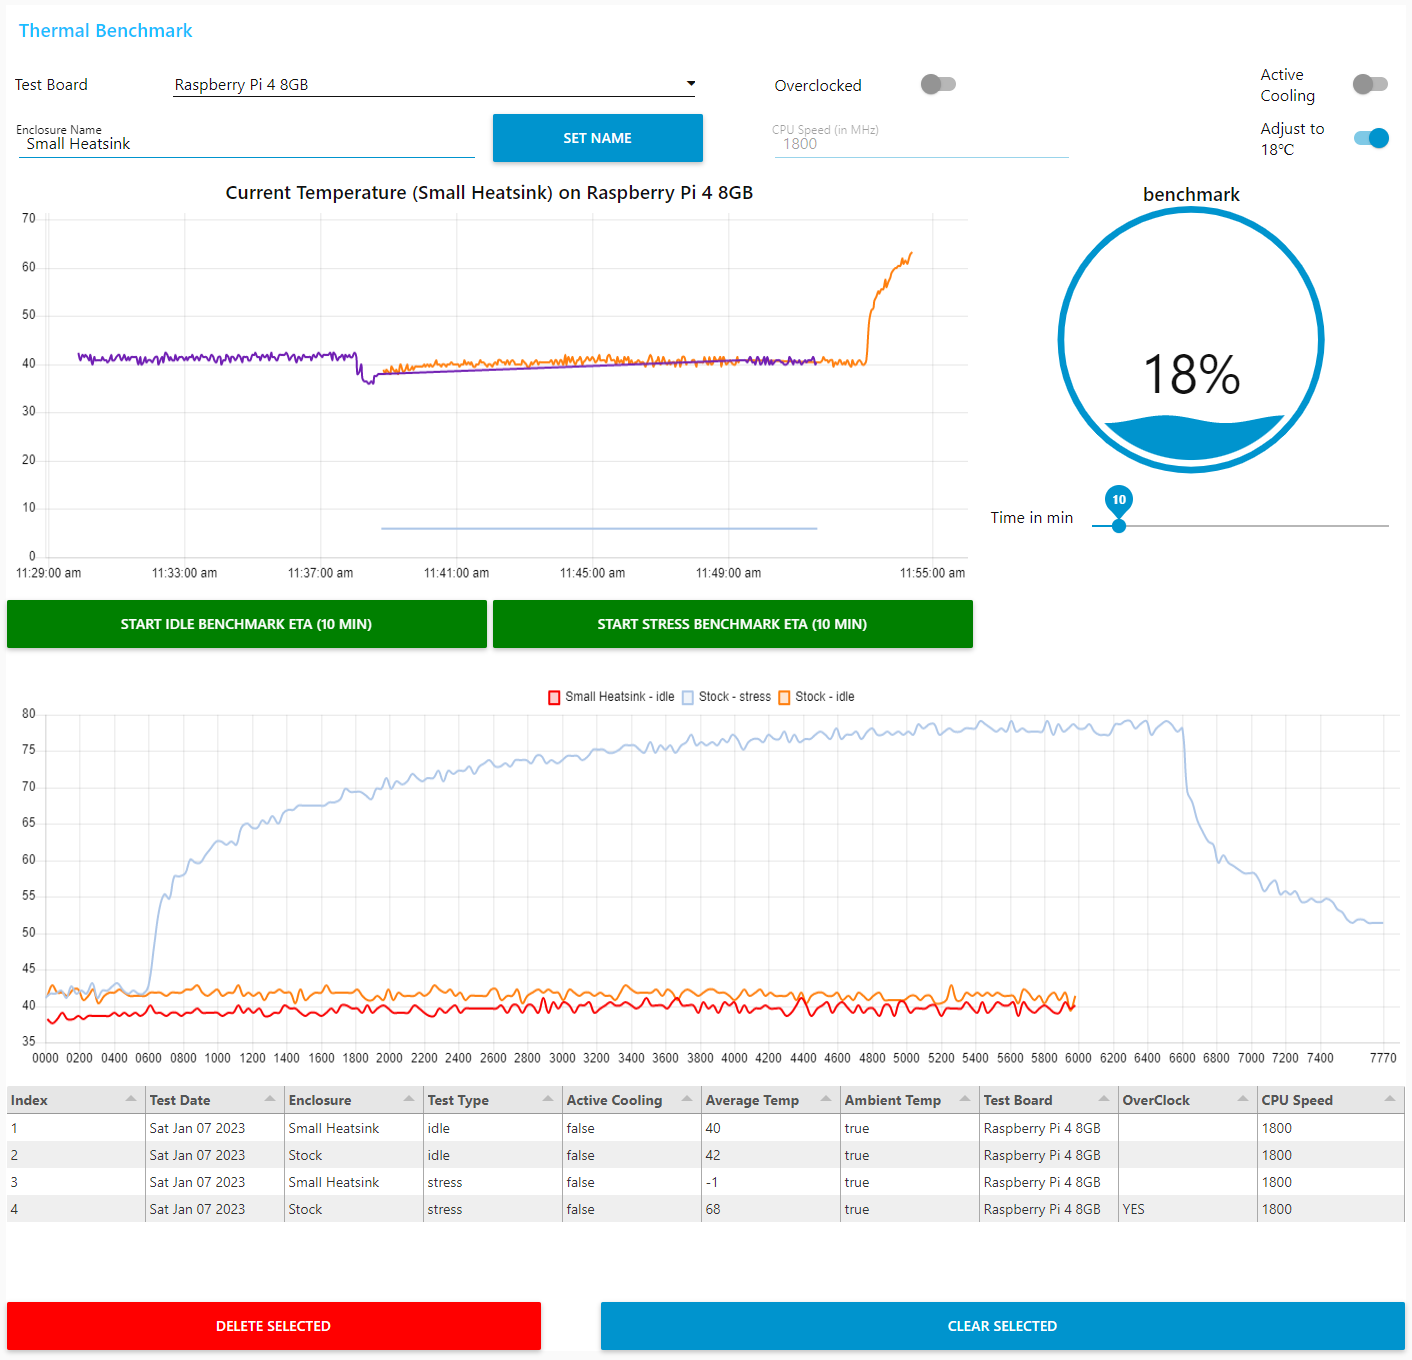Click the Average Temp sort arrow
Screen dimensions: 1412x1360
click(x=826, y=1099)
